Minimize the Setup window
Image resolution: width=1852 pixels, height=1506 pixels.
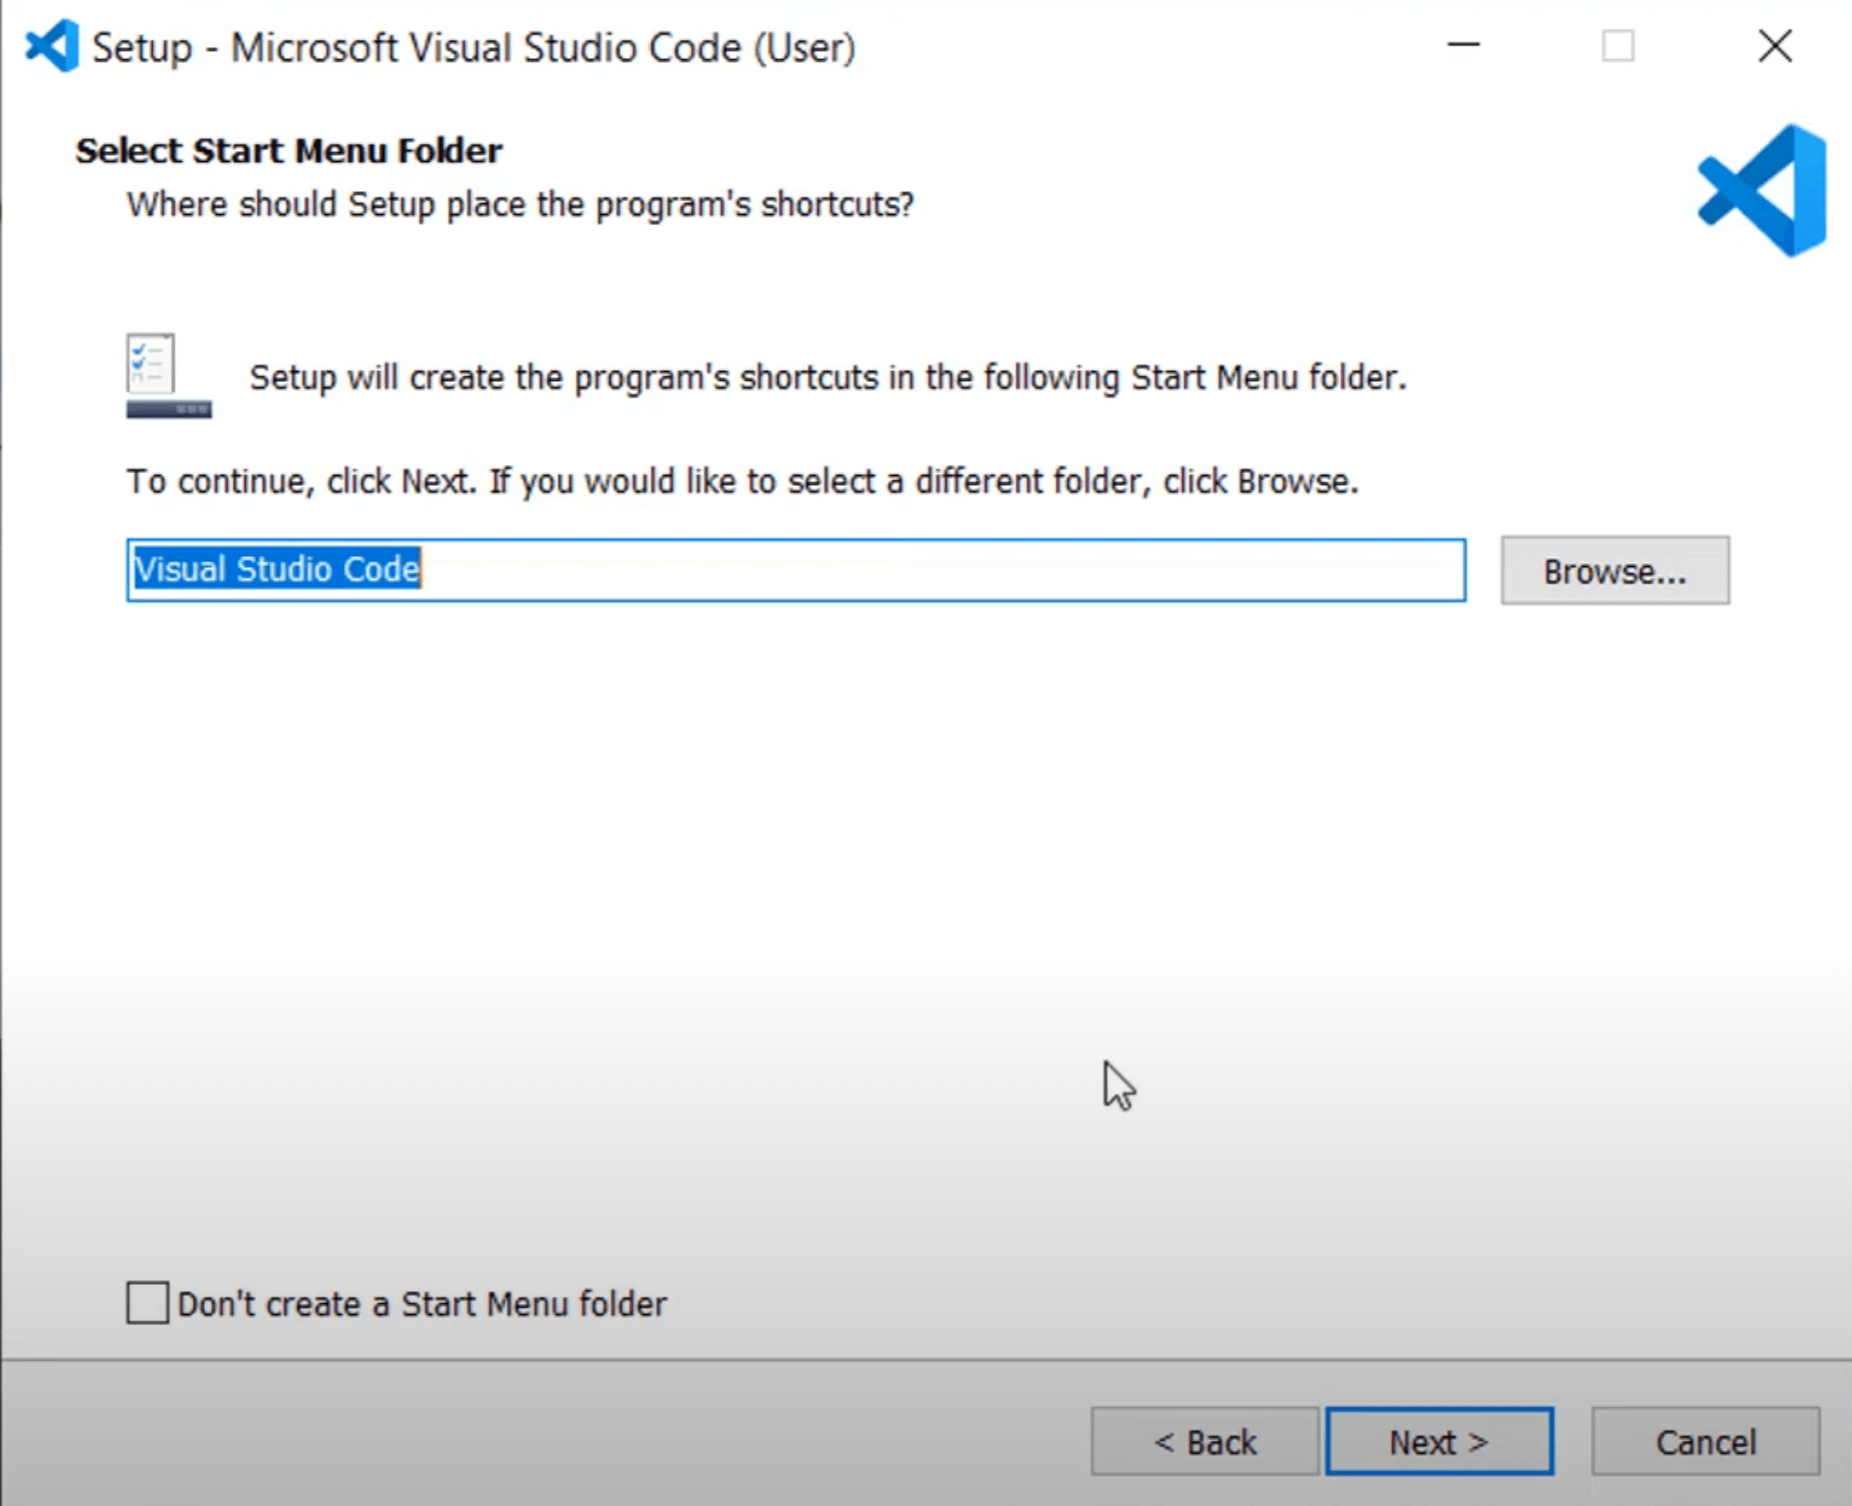(1463, 46)
